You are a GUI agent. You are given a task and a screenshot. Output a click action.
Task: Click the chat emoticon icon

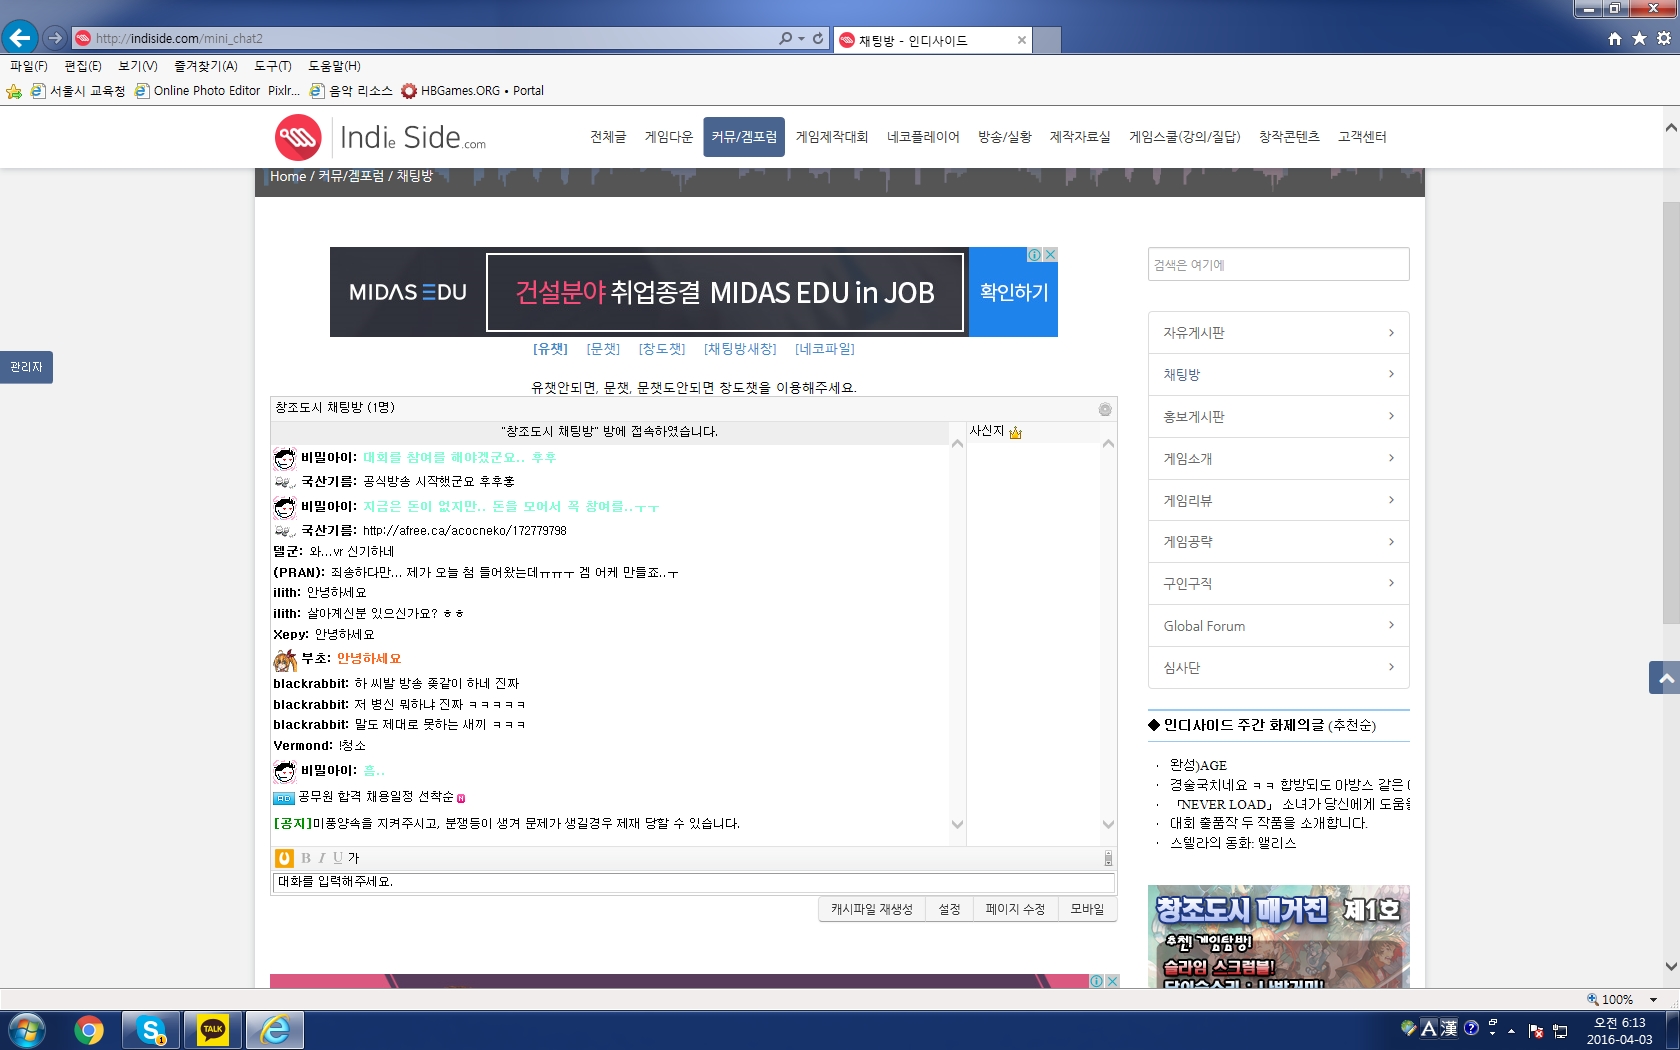pos(284,858)
